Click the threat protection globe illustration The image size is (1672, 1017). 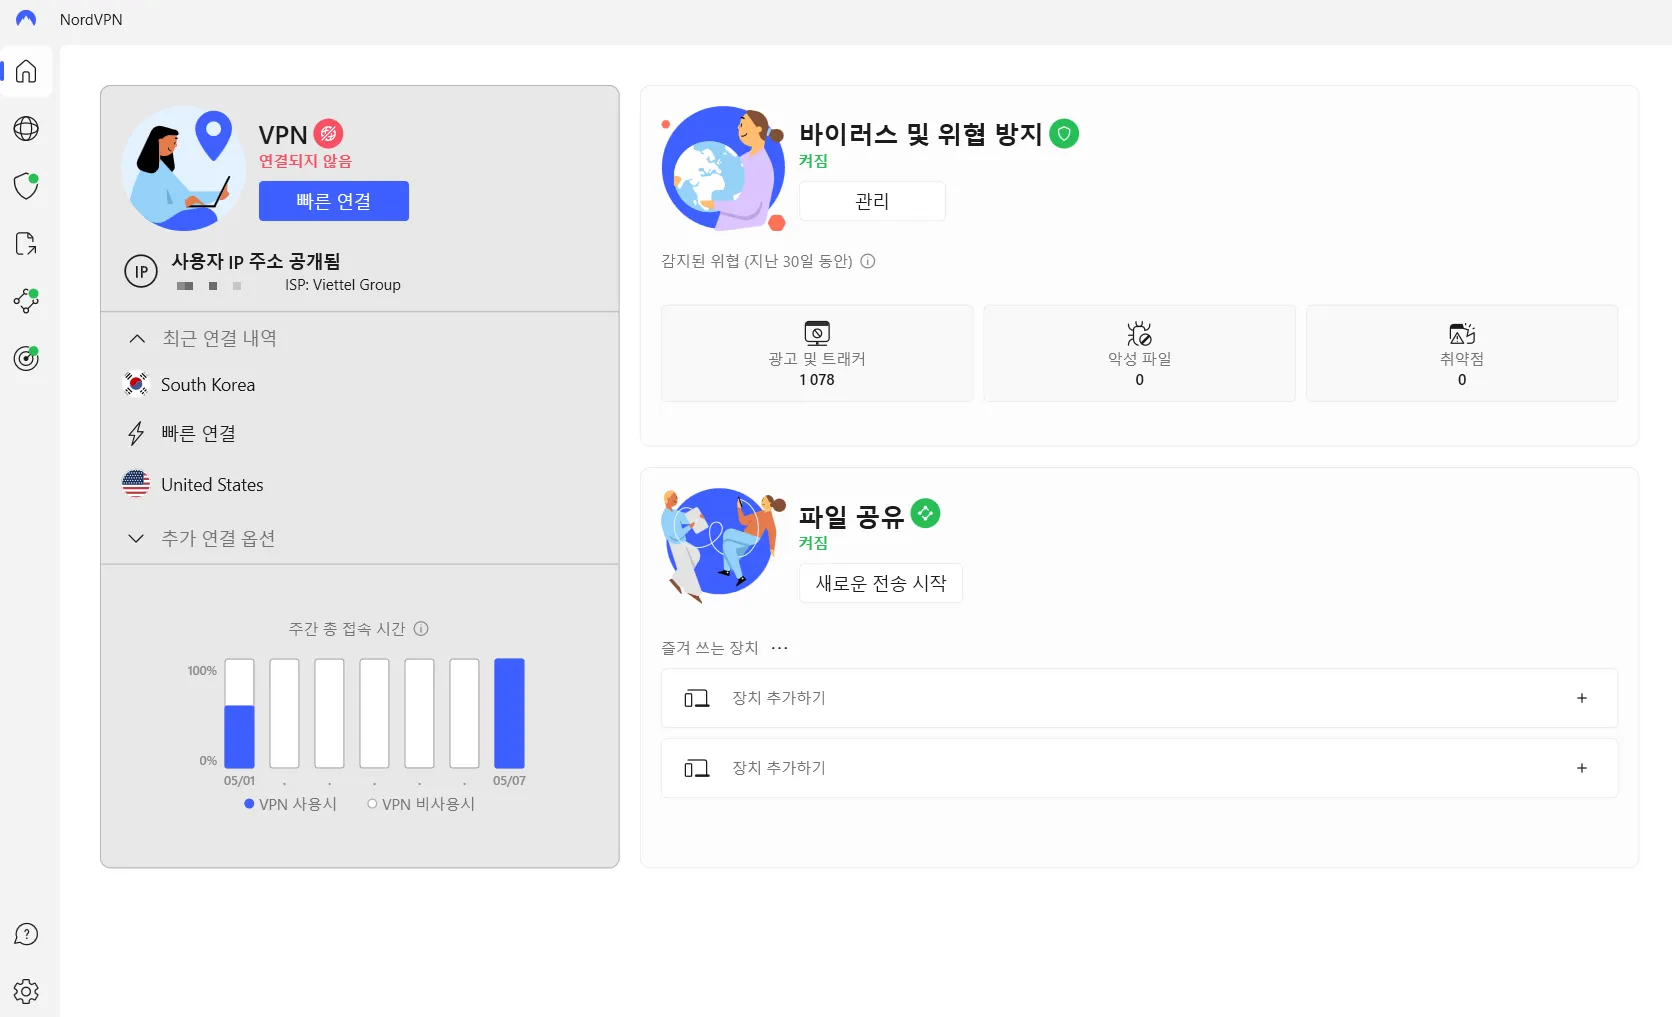click(723, 168)
